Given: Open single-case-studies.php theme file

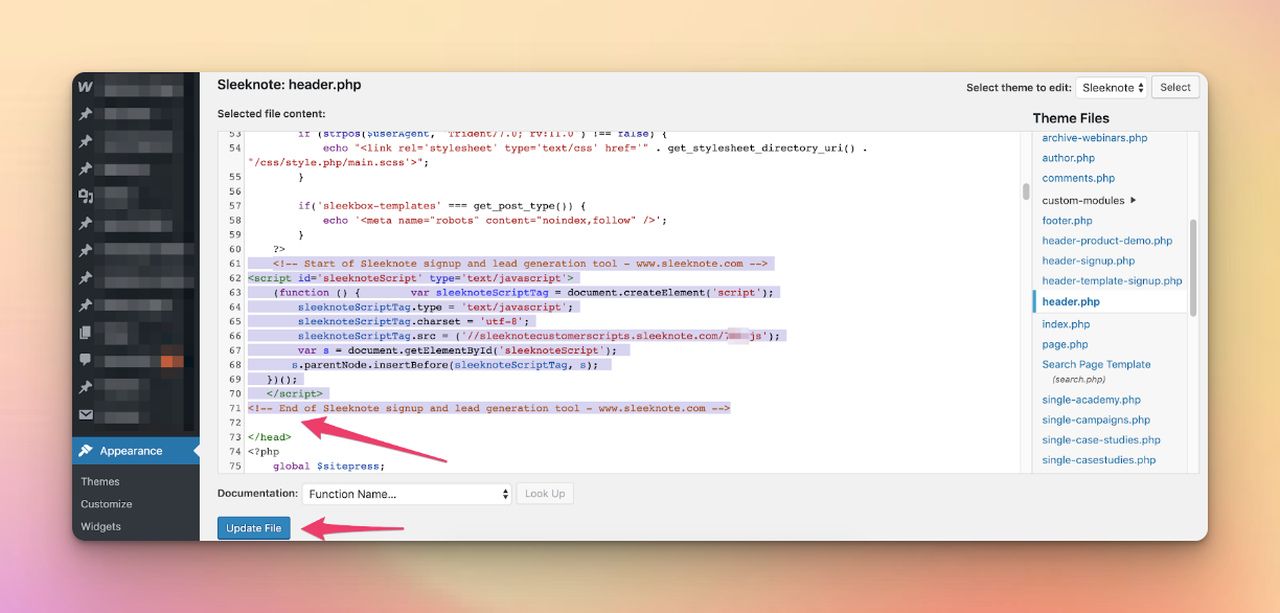Looking at the screenshot, I should [1101, 440].
